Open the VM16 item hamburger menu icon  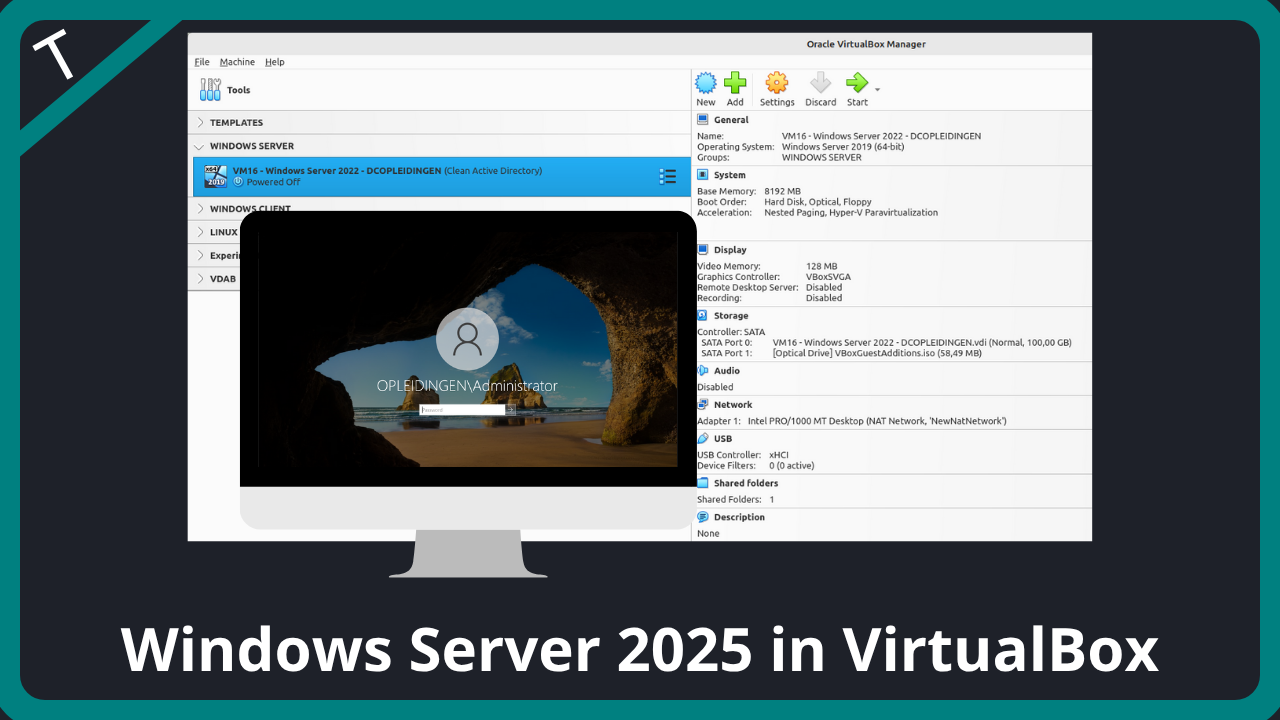(x=668, y=177)
